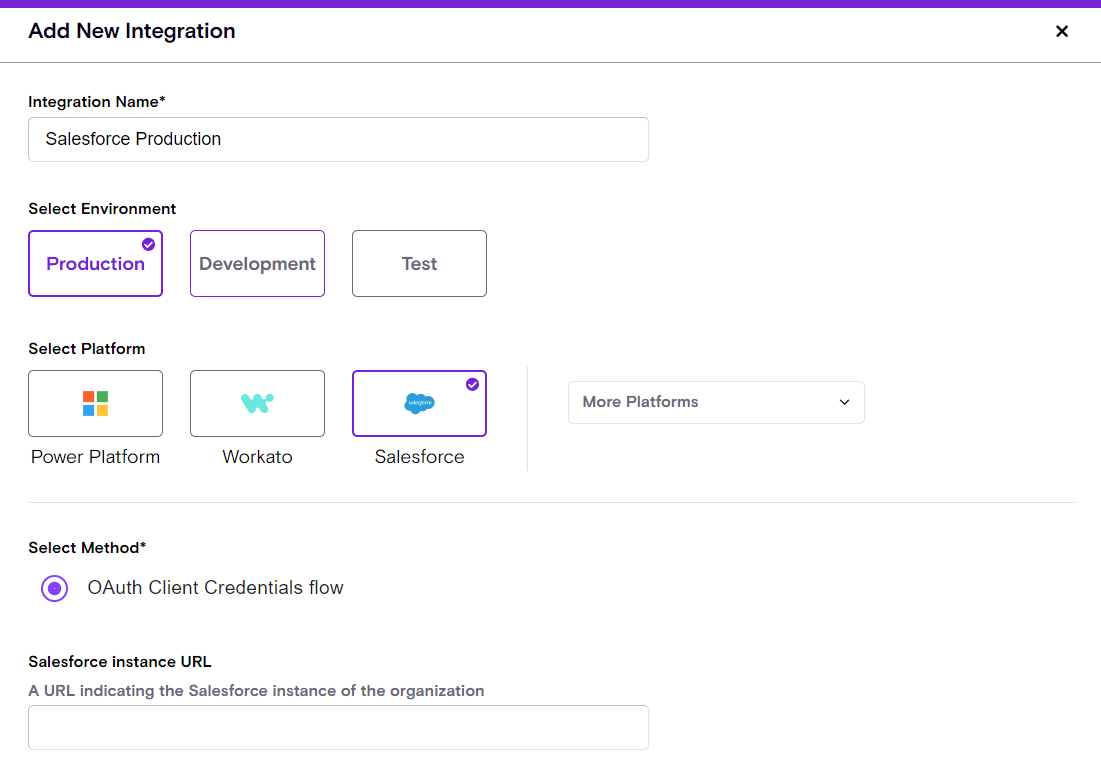Click the Salesforce cloud logo icon
This screenshot has width=1101, height=765.
click(419, 403)
